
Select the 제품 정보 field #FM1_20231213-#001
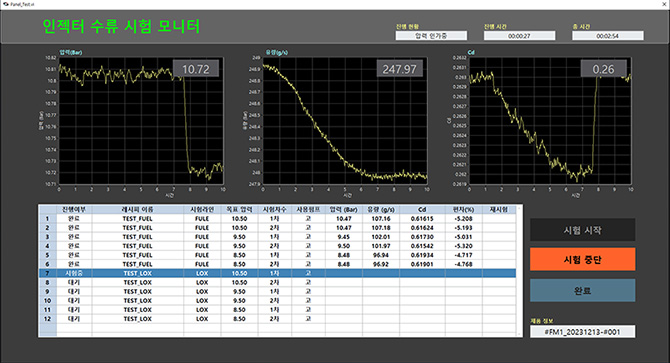tap(582, 332)
